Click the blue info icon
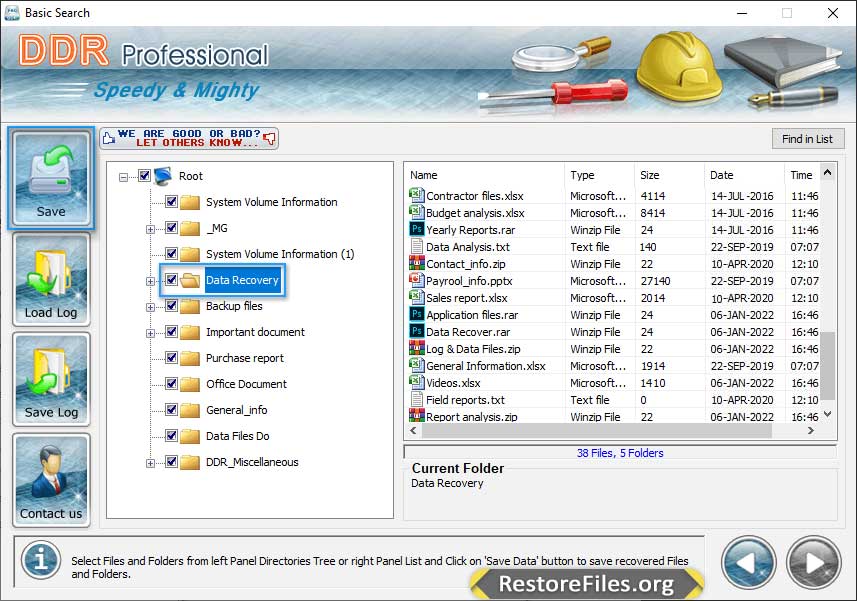This screenshot has height=601, width=857. click(x=41, y=559)
